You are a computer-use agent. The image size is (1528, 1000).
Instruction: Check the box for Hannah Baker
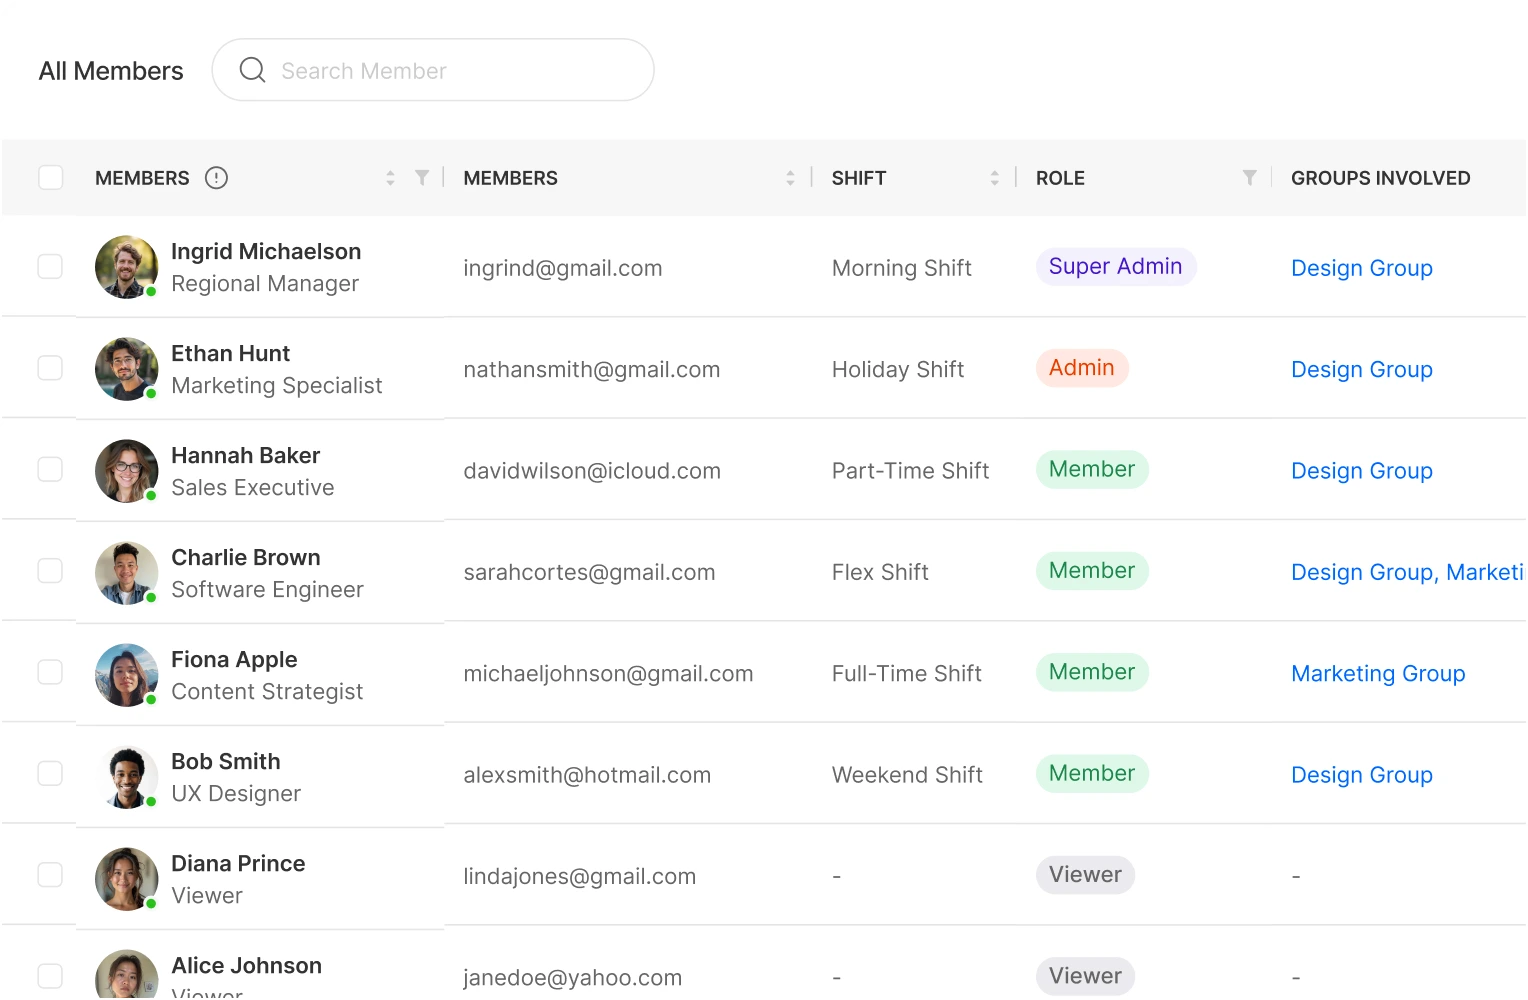tap(50, 470)
